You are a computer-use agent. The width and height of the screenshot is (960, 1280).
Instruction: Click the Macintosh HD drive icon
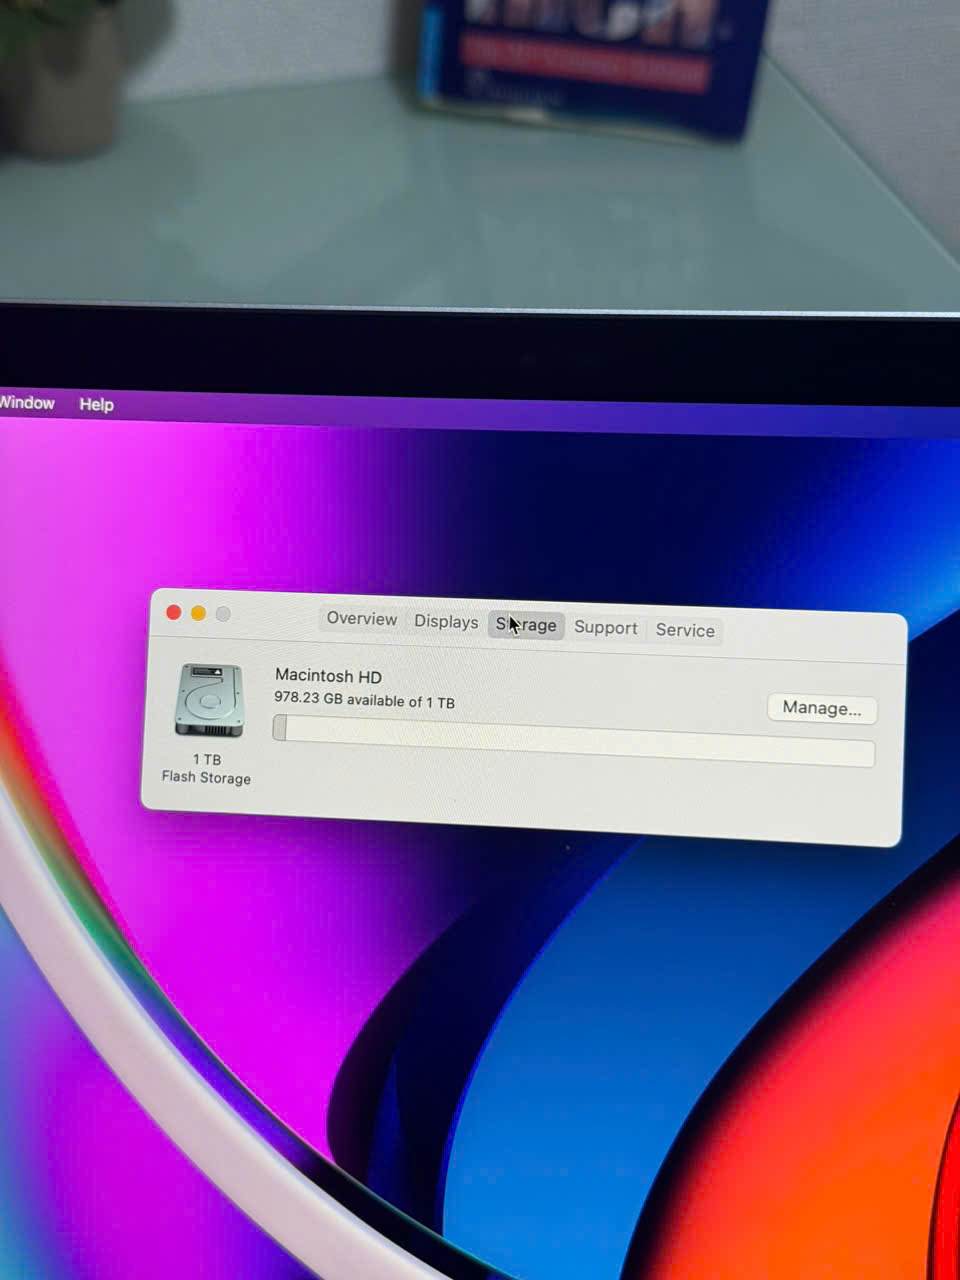[209, 700]
